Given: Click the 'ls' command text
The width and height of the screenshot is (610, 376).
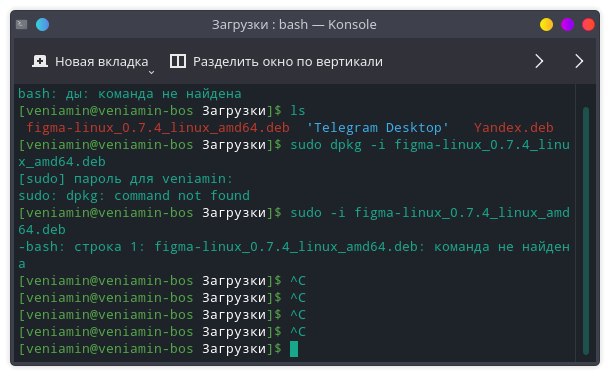Looking at the screenshot, I should (298, 111).
